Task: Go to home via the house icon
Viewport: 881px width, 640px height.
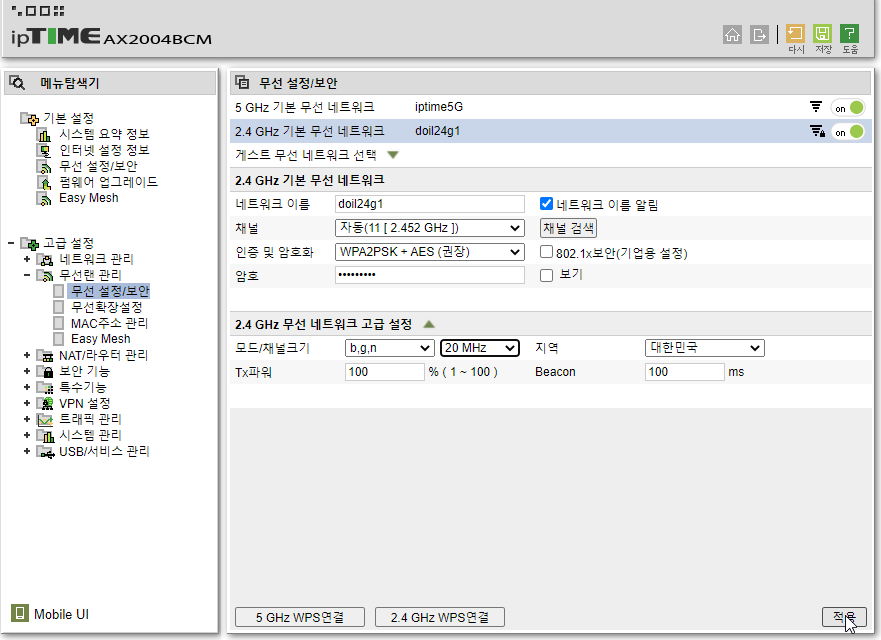Action: click(732, 35)
